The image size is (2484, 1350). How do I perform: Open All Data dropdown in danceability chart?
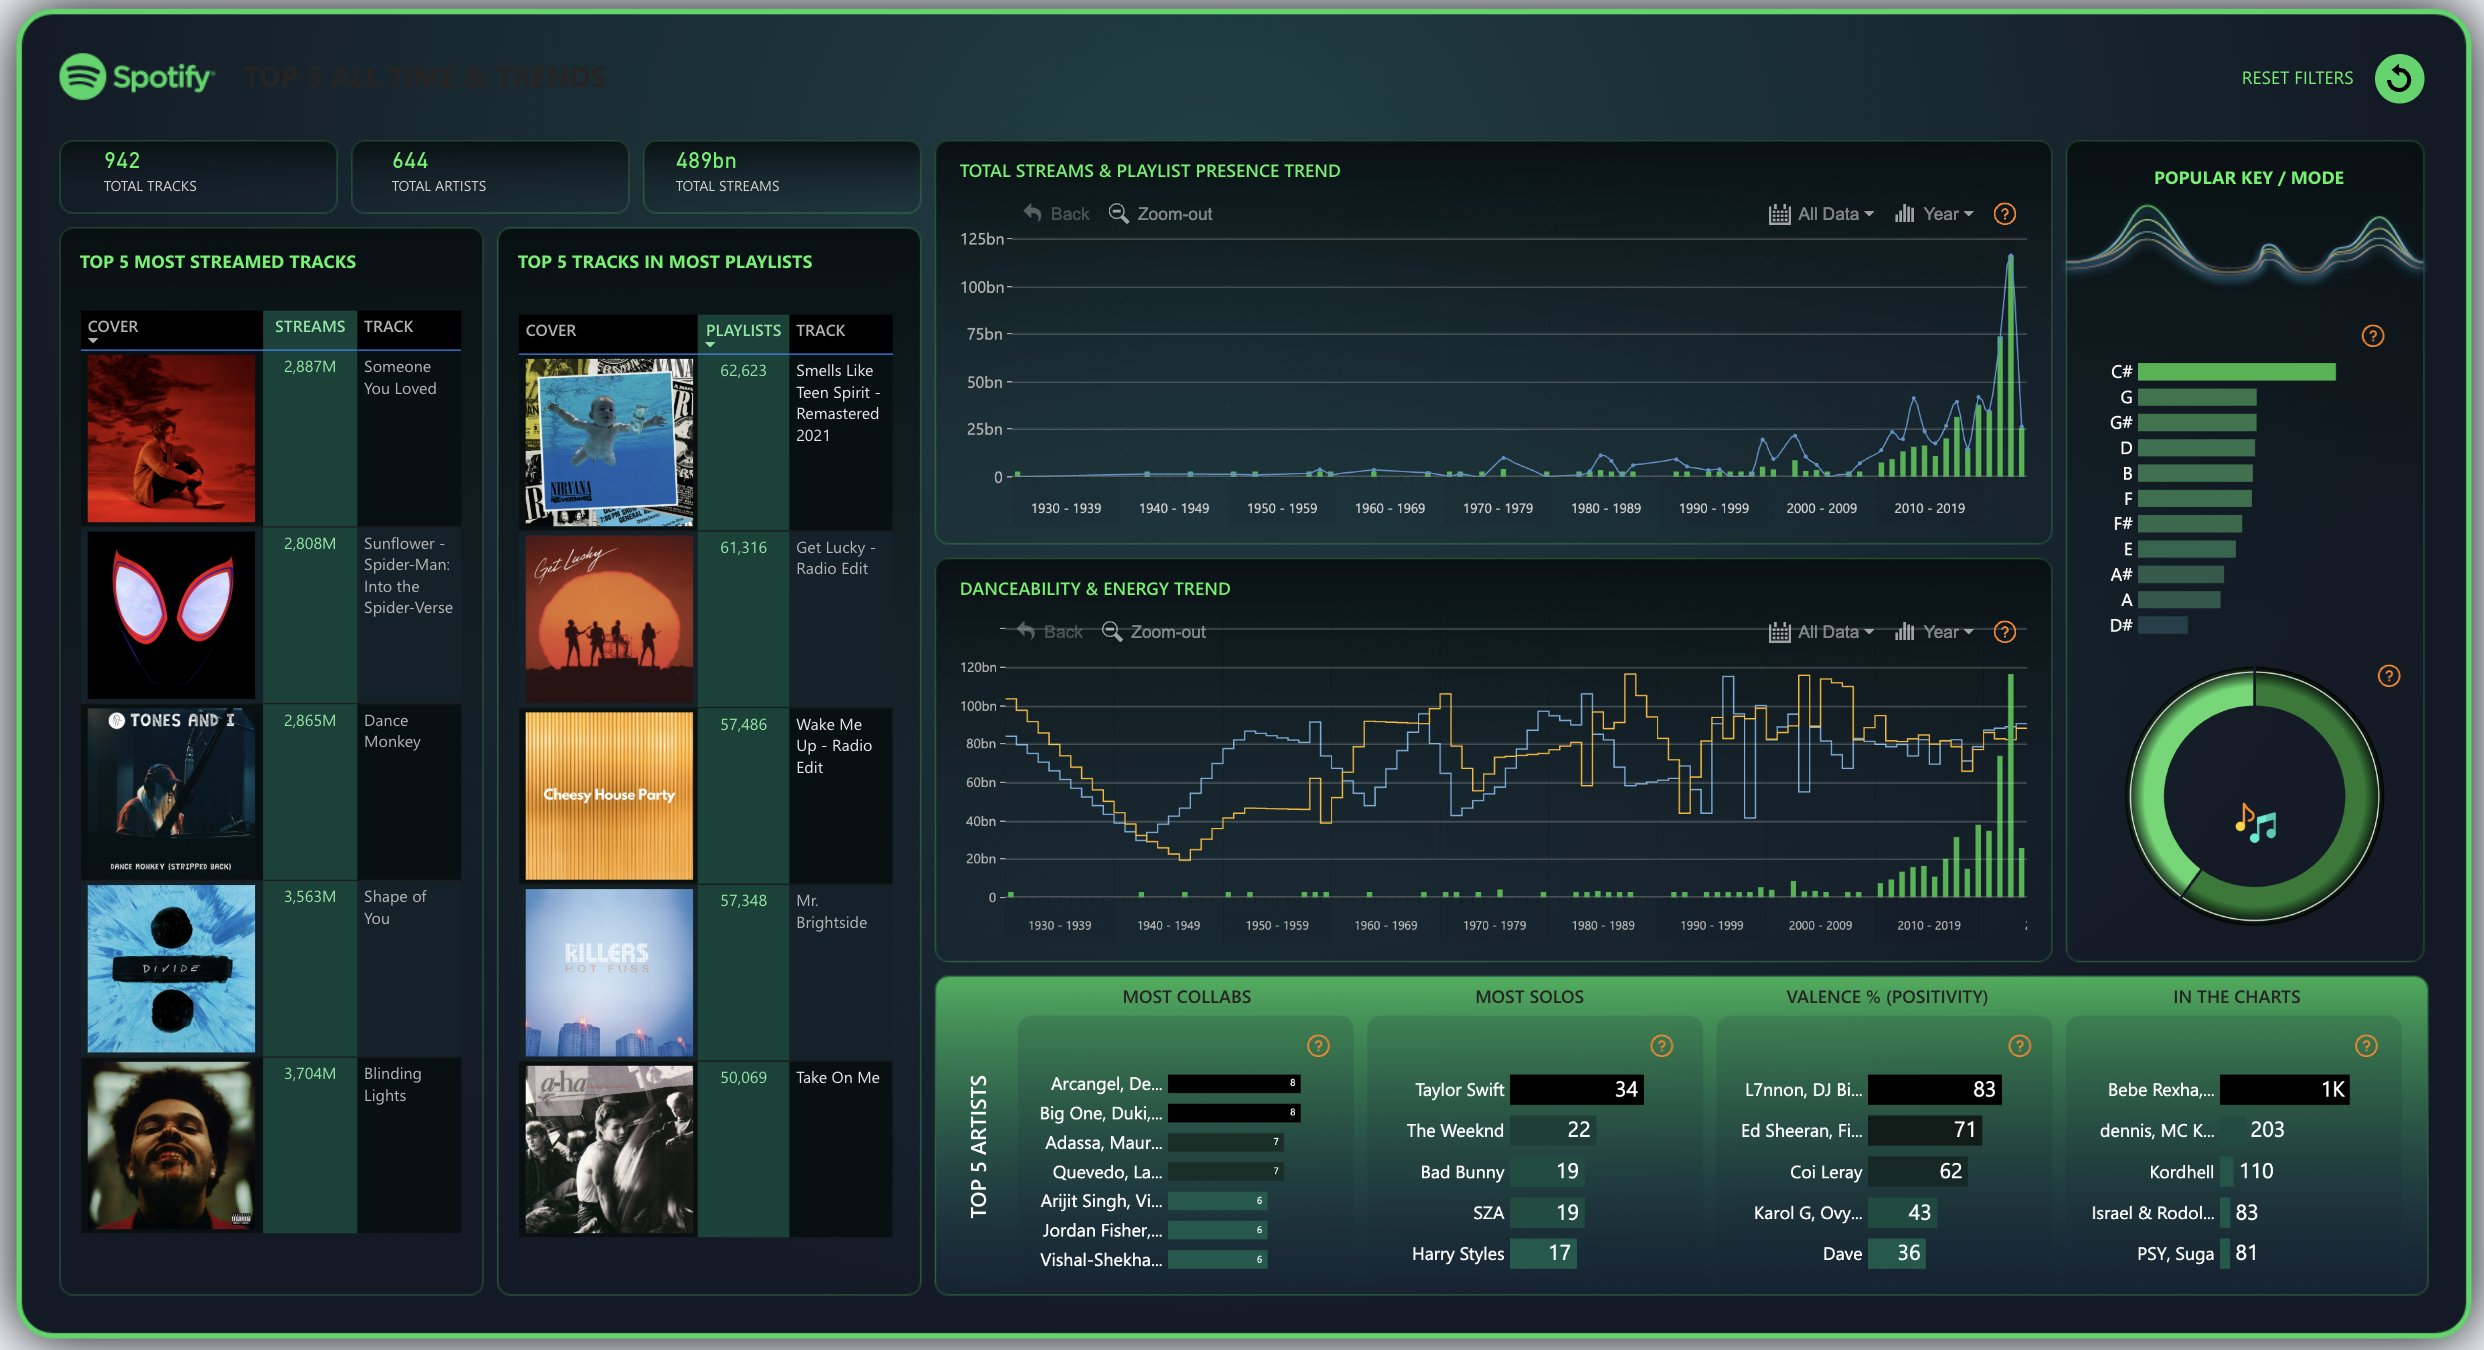click(x=1821, y=632)
